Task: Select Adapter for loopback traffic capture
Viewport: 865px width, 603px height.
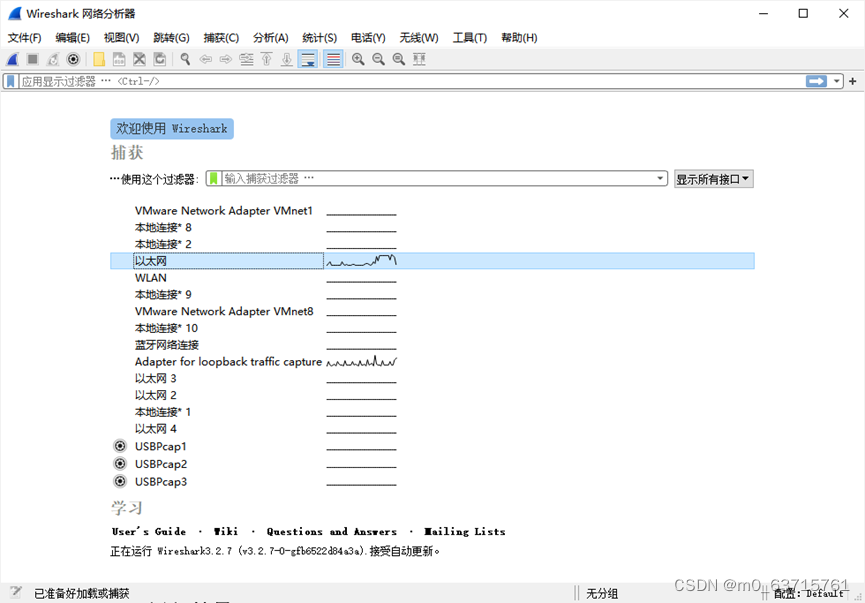Action: tap(228, 362)
